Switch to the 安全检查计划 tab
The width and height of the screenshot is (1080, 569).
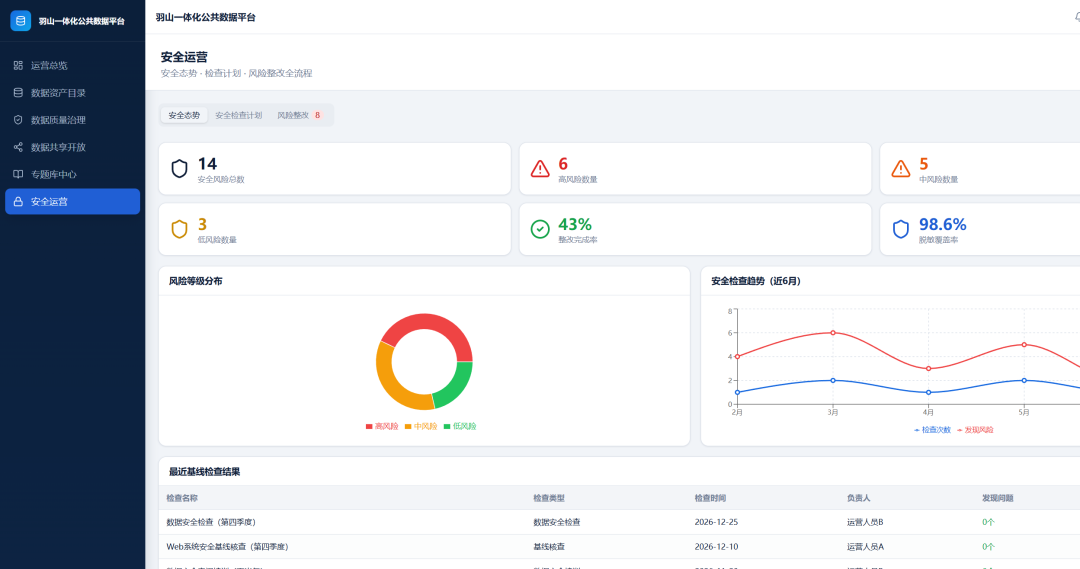click(x=238, y=115)
